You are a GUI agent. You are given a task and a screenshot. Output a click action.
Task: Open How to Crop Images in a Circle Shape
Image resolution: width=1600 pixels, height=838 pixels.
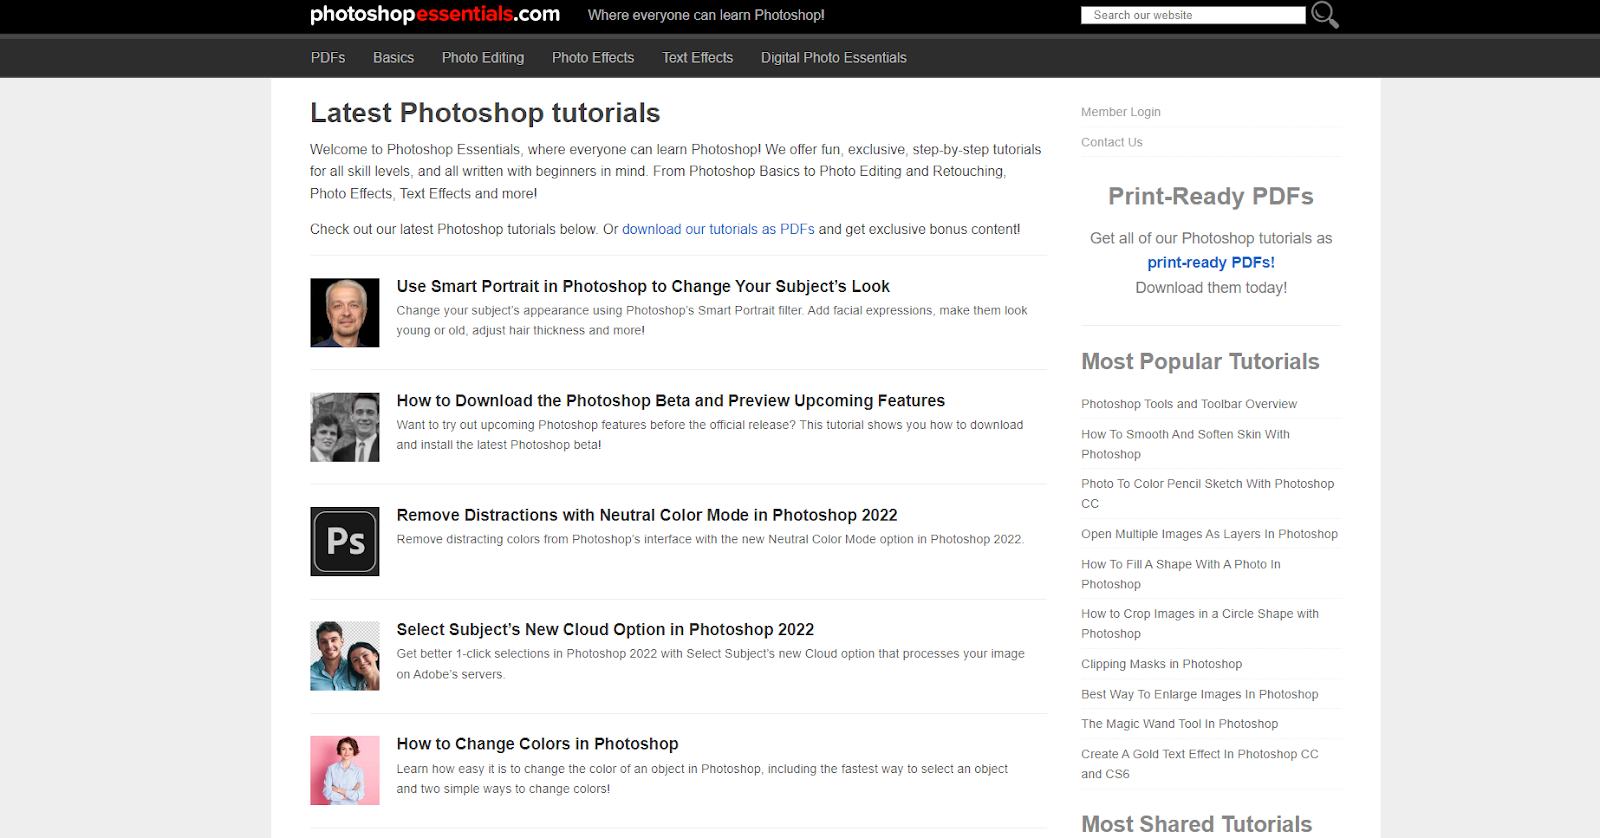tap(1200, 624)
